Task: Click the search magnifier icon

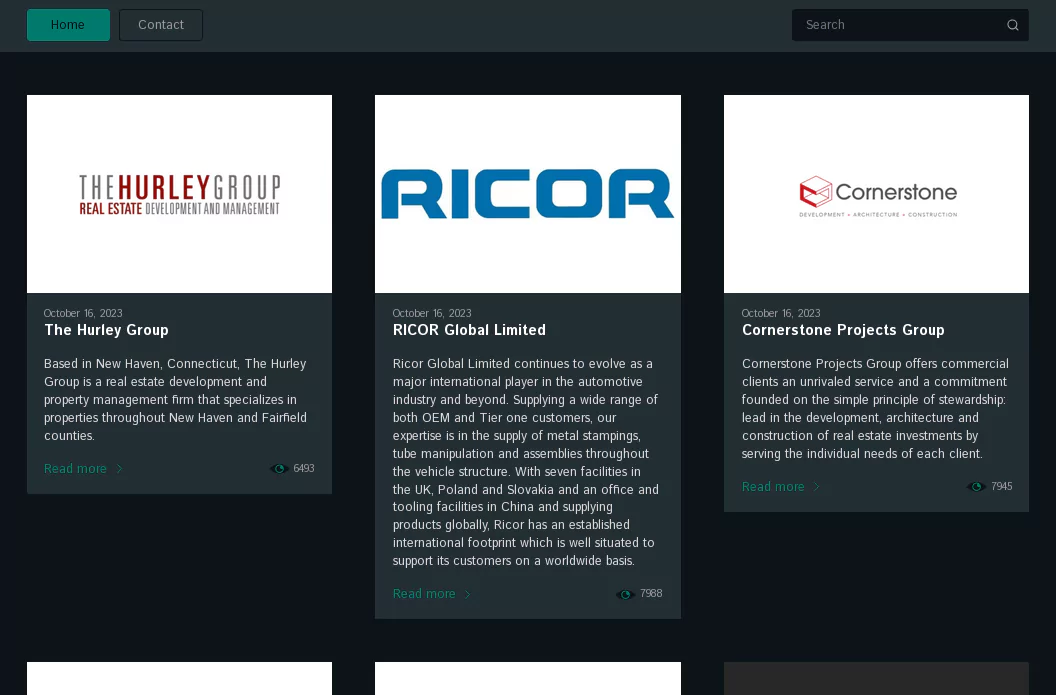Action: tap(1012, 25)
